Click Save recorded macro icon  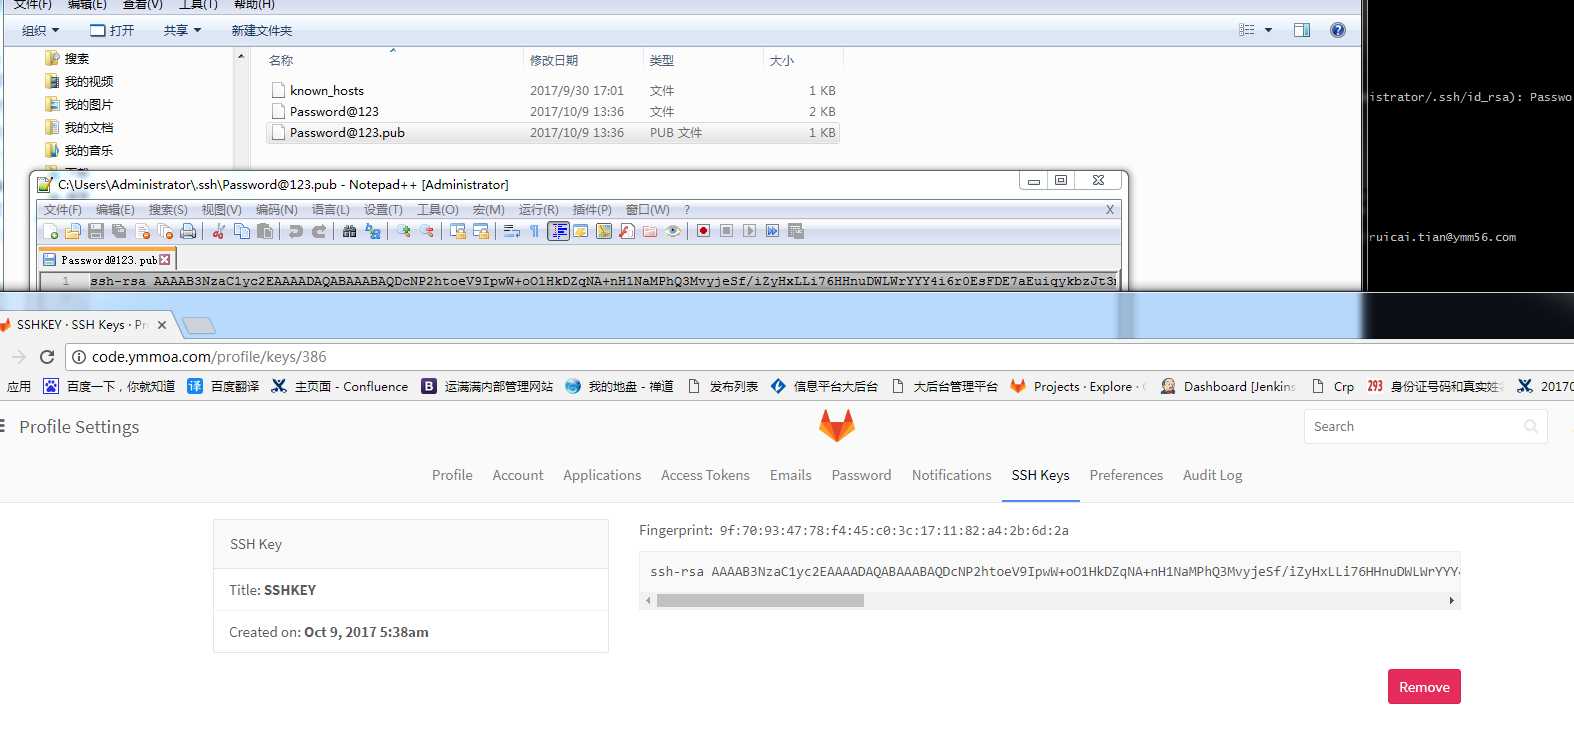(x=795, y=231)
